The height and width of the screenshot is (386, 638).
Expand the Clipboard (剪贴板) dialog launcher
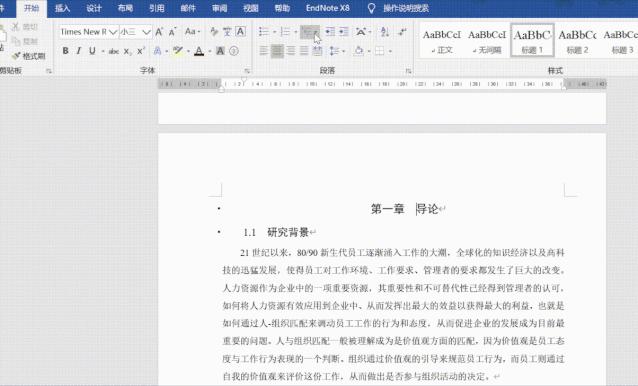point(49,71)
